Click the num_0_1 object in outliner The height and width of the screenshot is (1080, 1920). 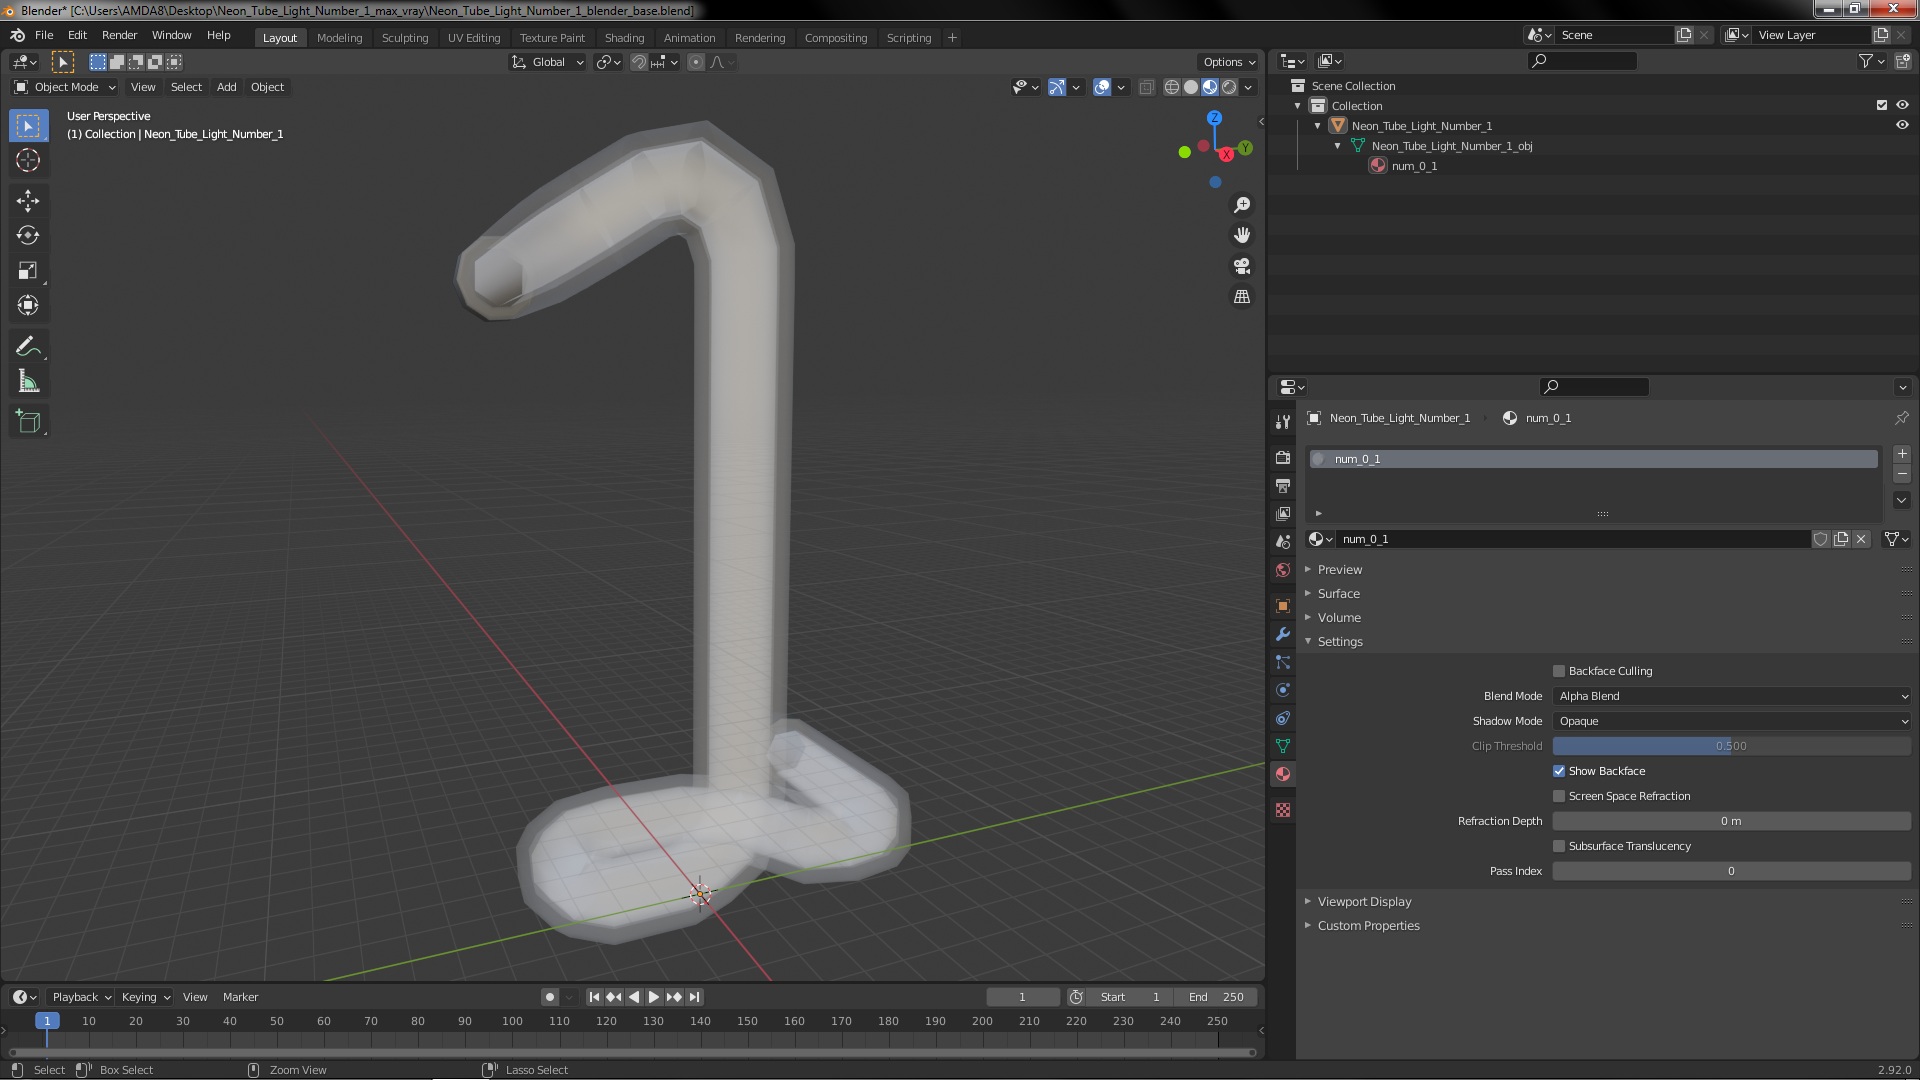[1414, 165]
